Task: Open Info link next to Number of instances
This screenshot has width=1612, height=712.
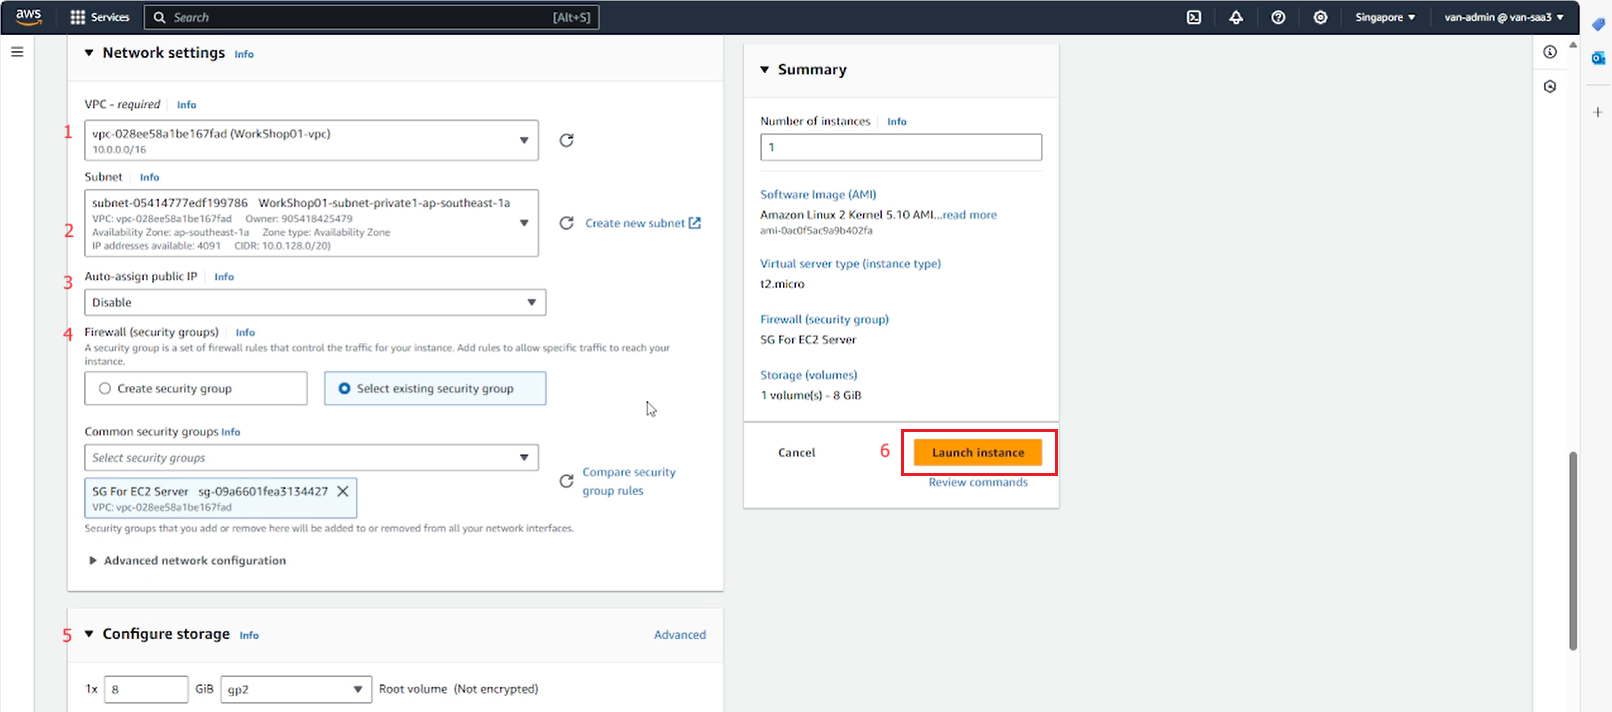Action: [897, 122]
